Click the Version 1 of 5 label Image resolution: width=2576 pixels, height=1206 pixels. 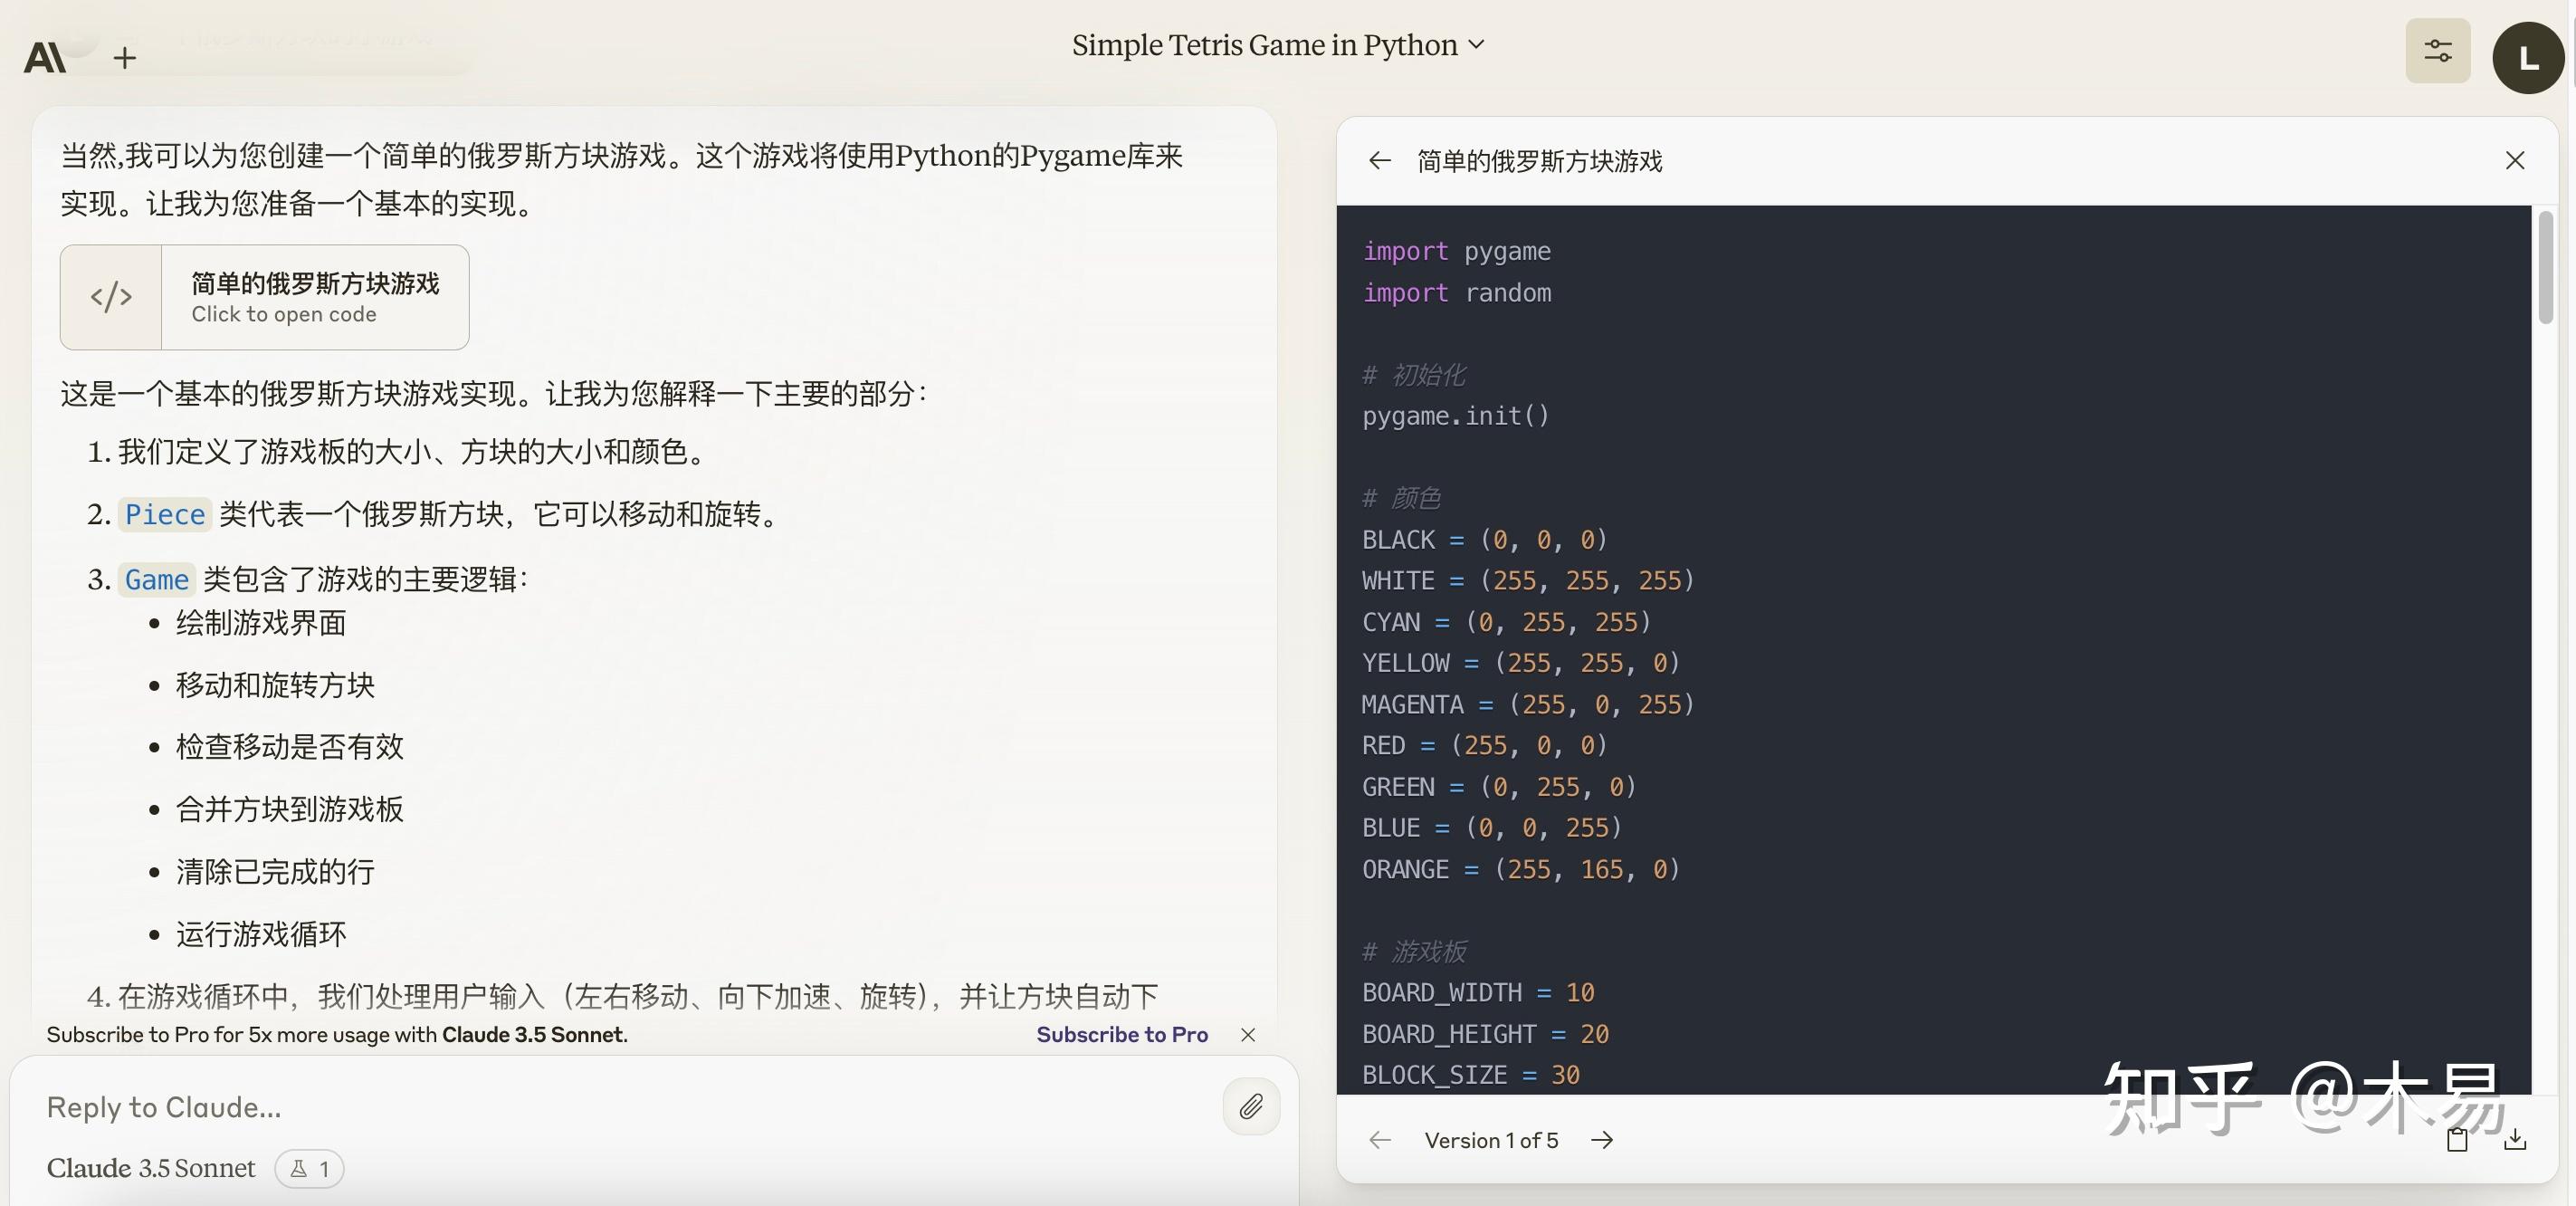(1490, 1140)
